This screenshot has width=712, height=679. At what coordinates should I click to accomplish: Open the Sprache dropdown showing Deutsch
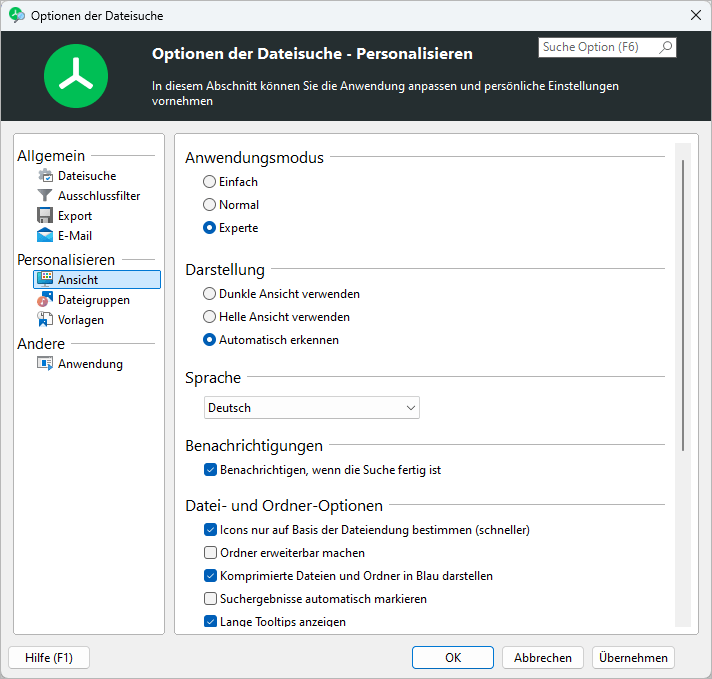[312, 408]
